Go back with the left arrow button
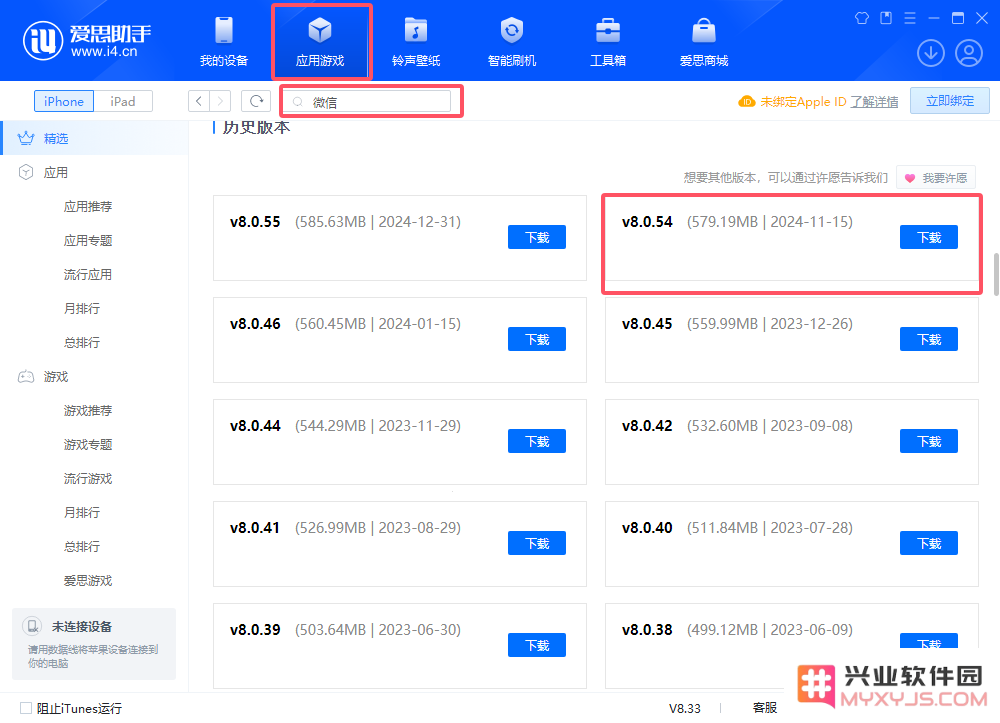Image resolution: width=1000 pixels, height=723 pixels. (x=198, y=101)
